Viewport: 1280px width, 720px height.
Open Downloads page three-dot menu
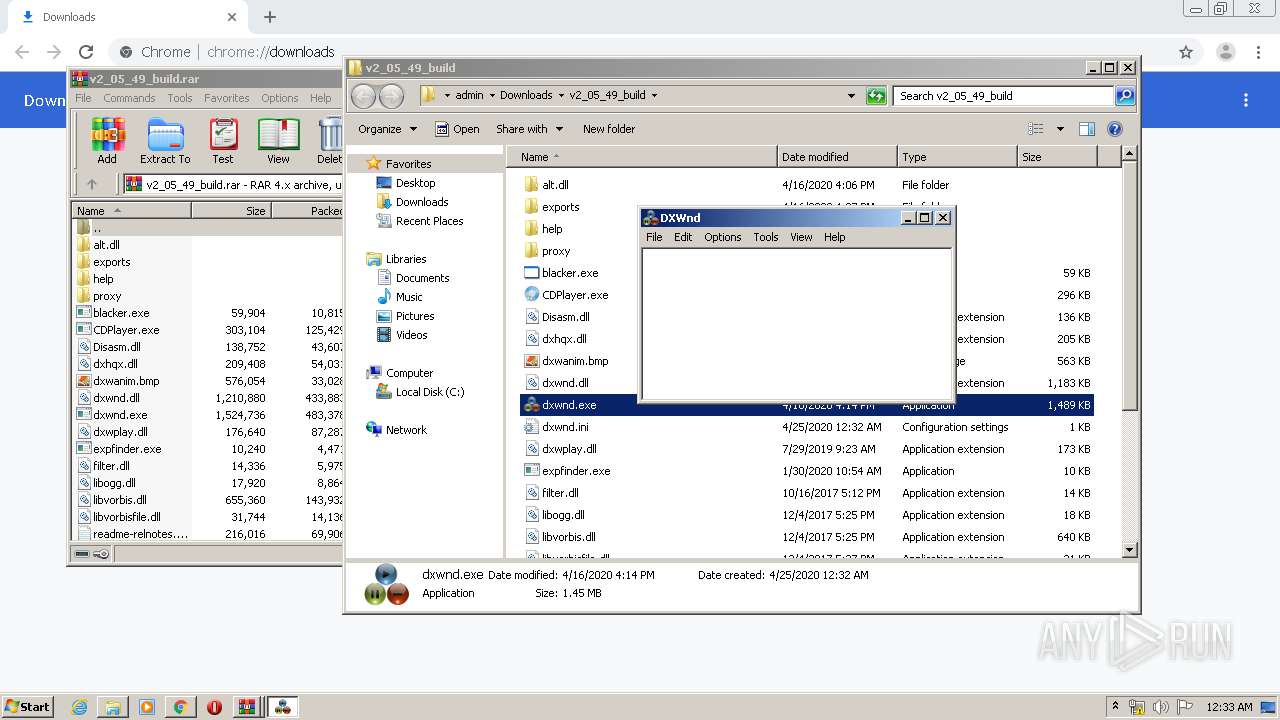(1246, 100)
